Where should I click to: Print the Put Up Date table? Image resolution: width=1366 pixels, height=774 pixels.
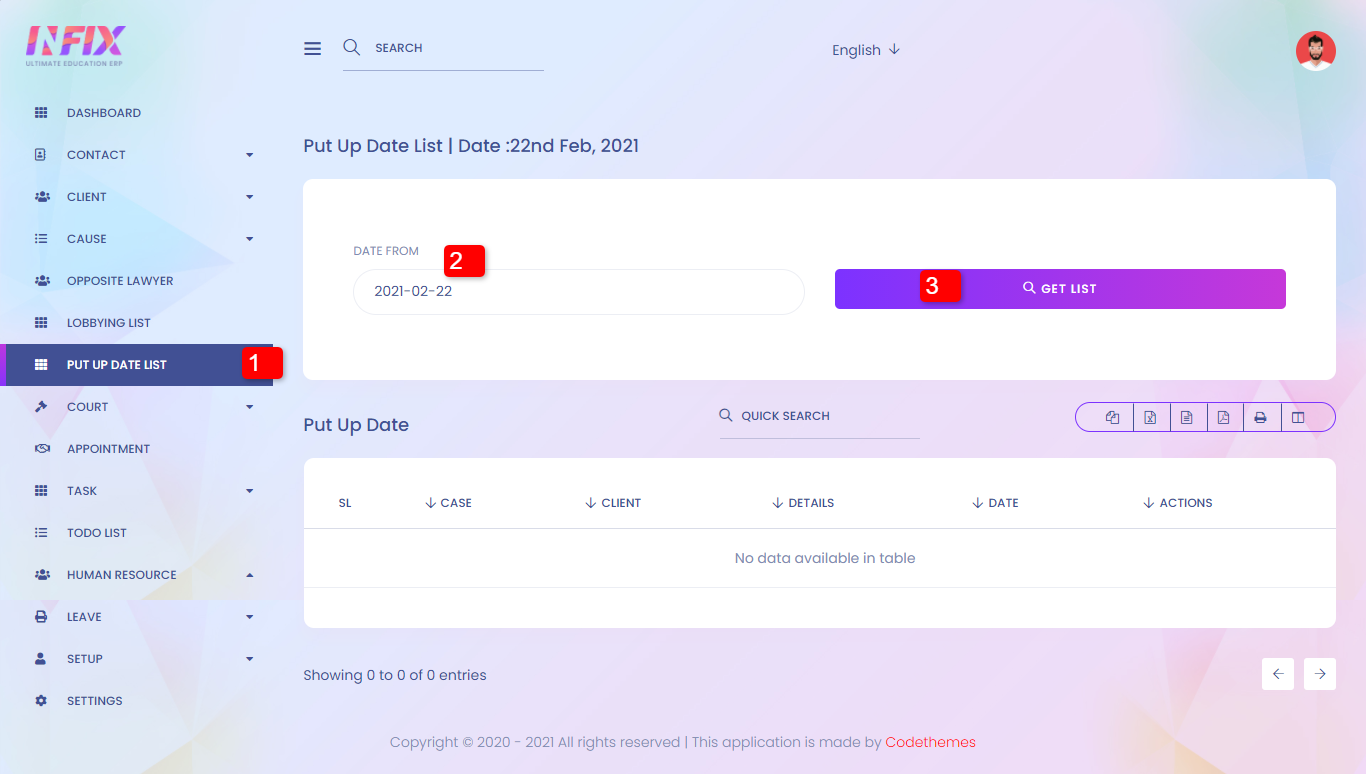[x=1260, y=418]
